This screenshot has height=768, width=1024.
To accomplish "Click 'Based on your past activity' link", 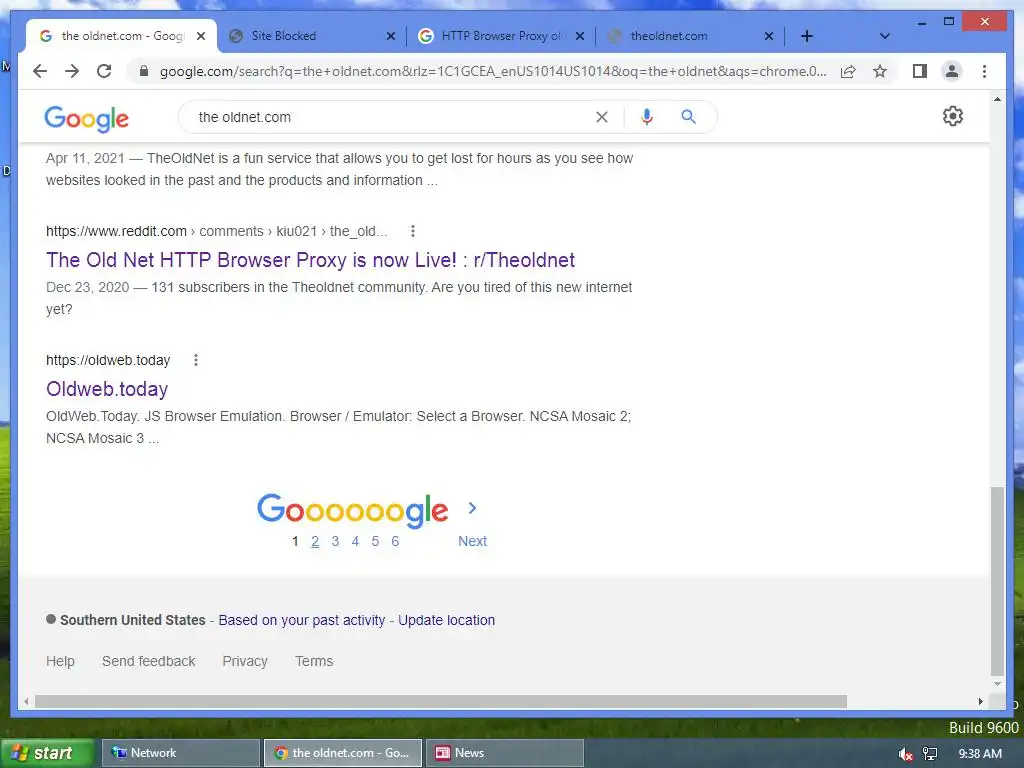I will coord(302,620).
